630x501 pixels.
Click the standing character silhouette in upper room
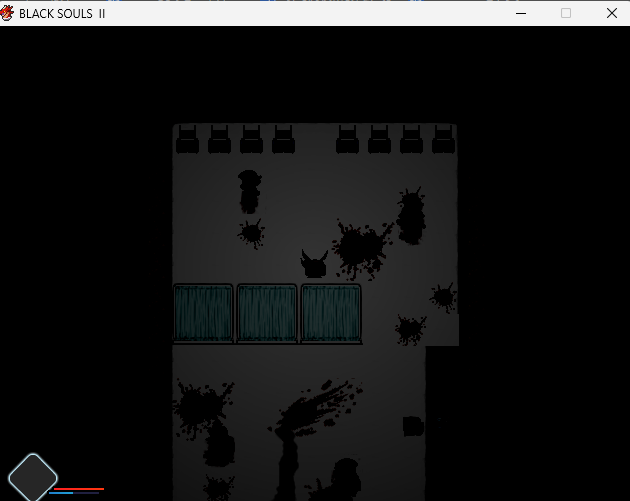[x=249, y=191]
